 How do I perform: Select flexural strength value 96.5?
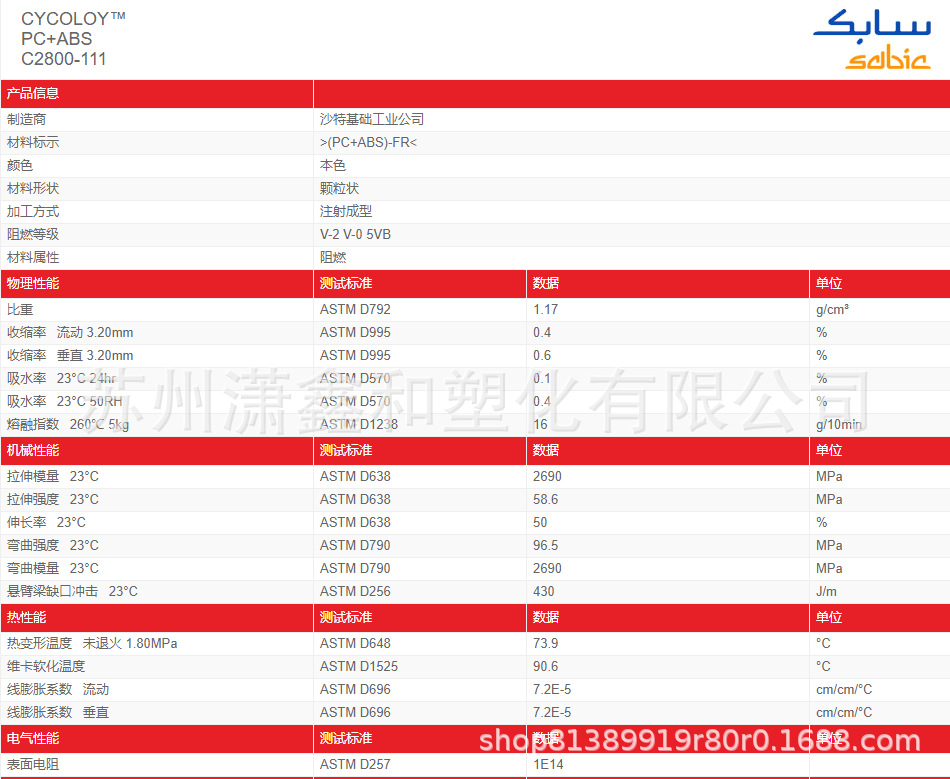[x=545, y=546]
